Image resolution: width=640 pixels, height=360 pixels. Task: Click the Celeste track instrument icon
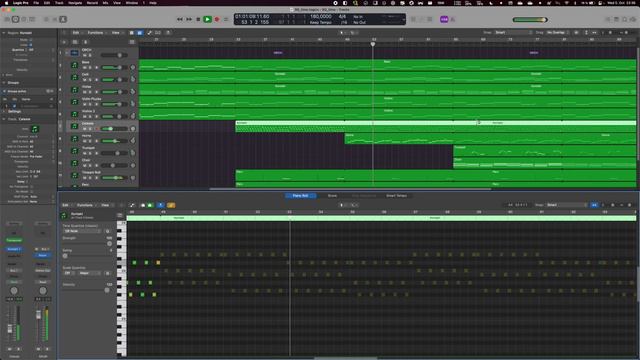click(74, 126)
